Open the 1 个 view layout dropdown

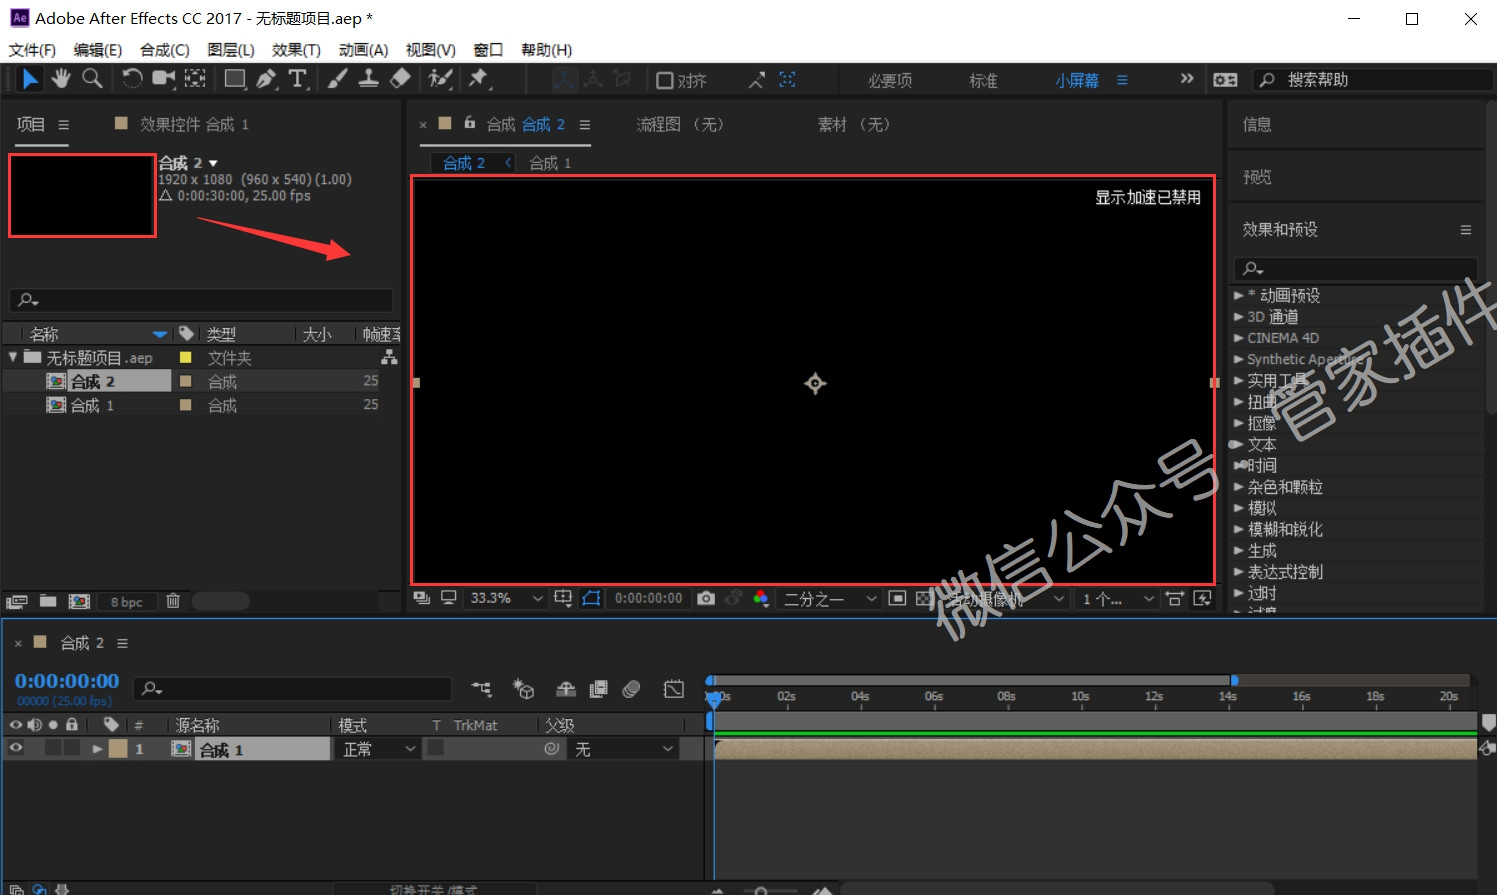1117,598
